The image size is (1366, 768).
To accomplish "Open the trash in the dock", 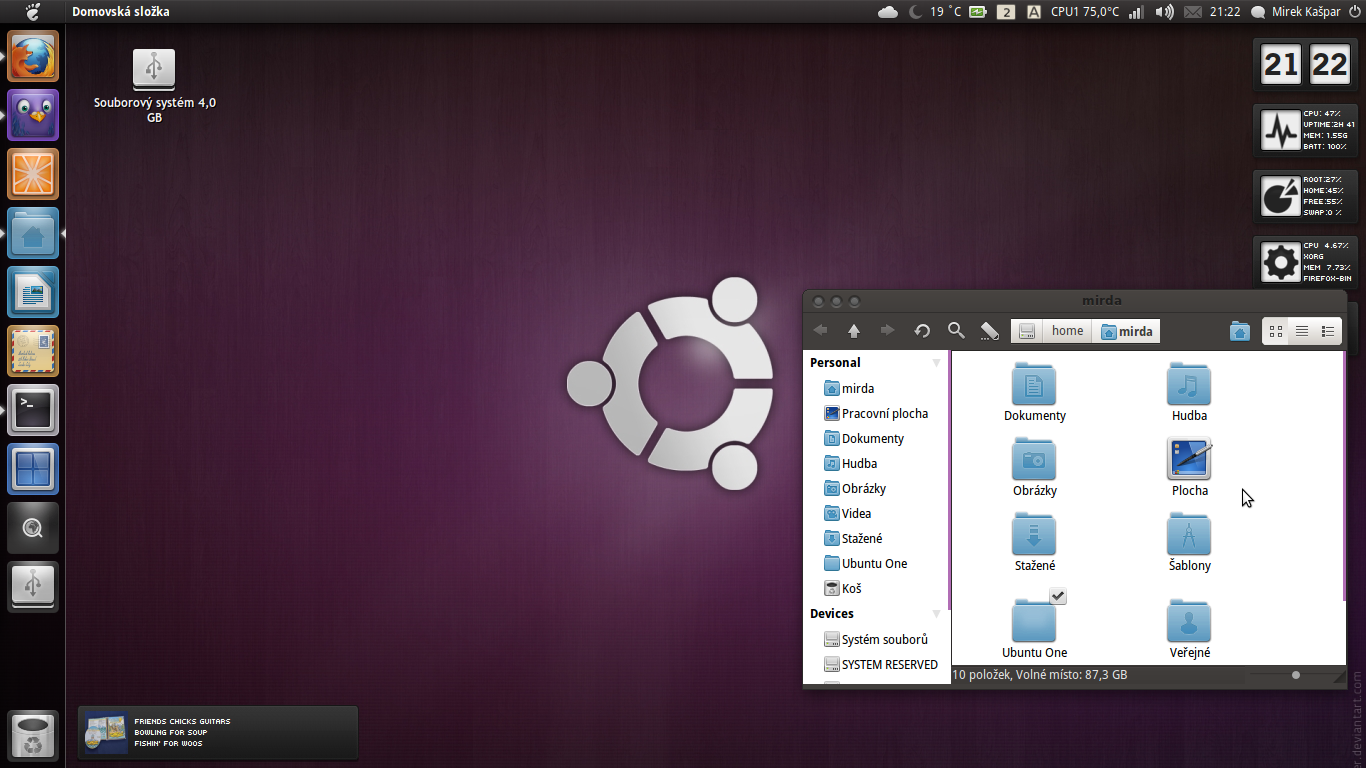I will pyautogui.click(x=33, y=735).
